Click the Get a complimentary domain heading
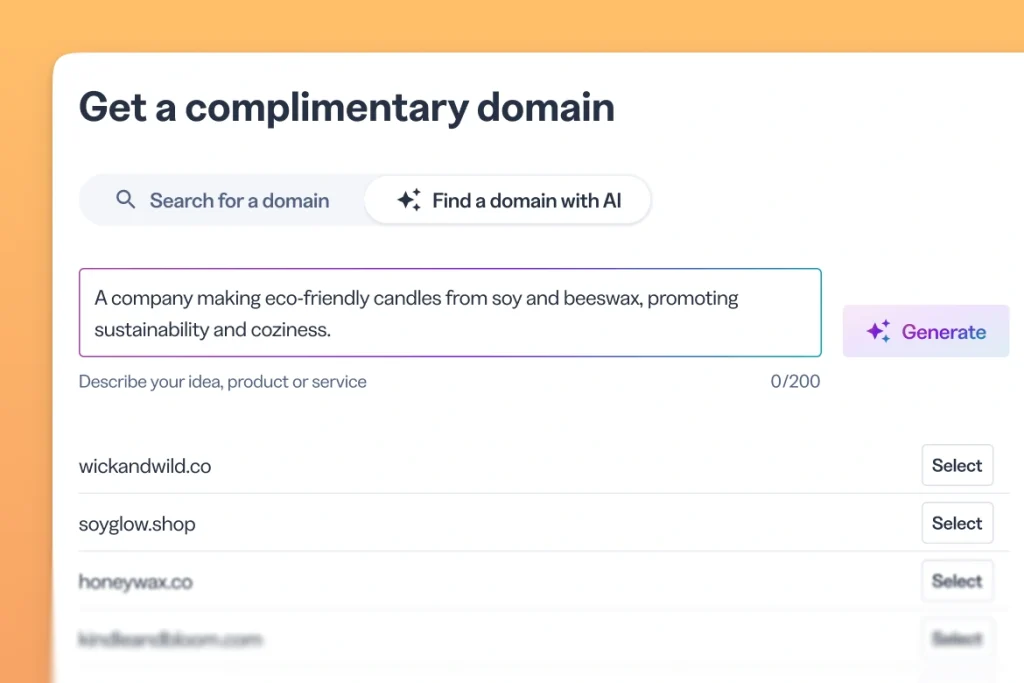 (347, 108)
